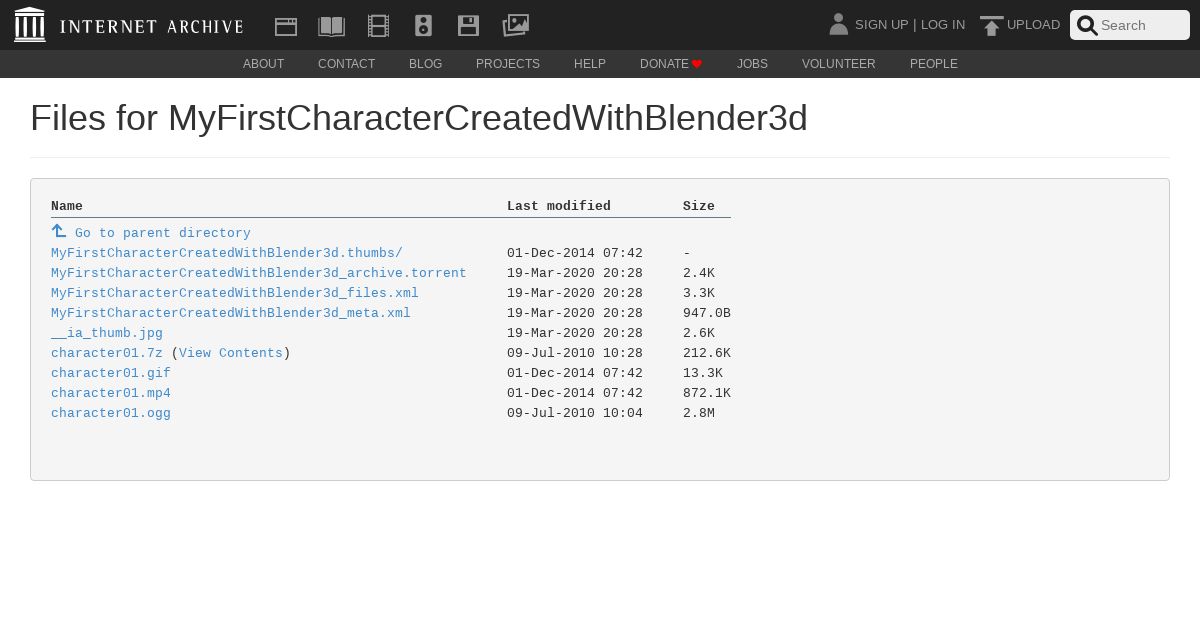Click the user avatar icon
The height and width of the screenshot is (630, 1200).
(x=839, y=24)
